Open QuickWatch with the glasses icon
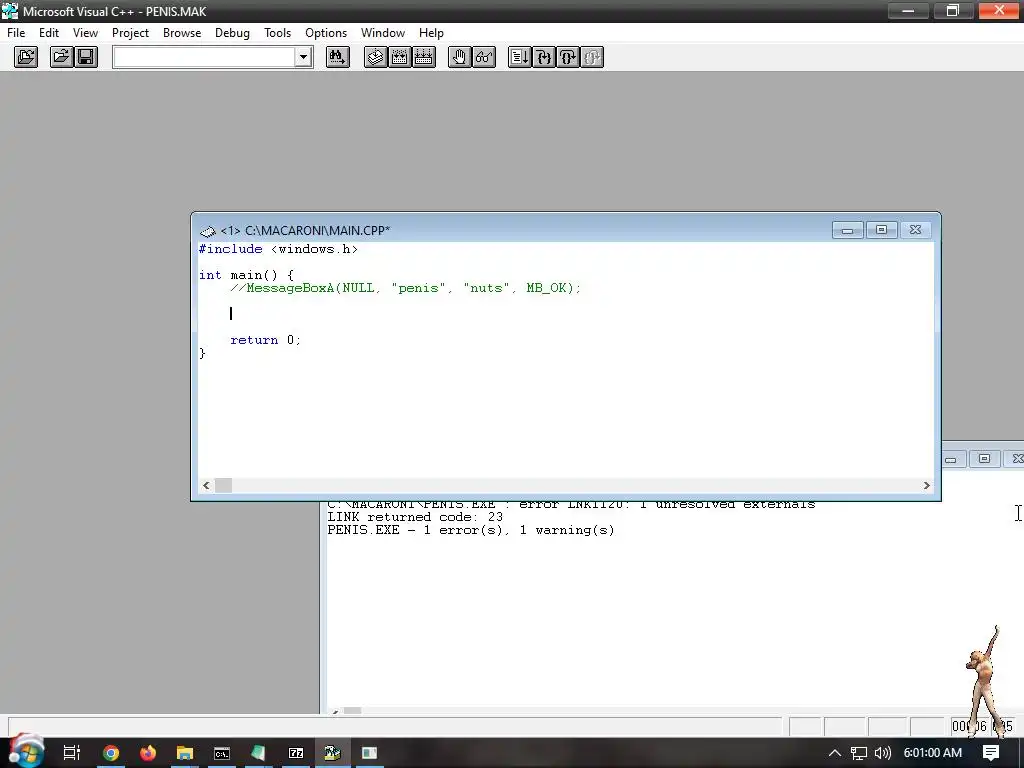Screen dimensions: 1024x768 484,57
